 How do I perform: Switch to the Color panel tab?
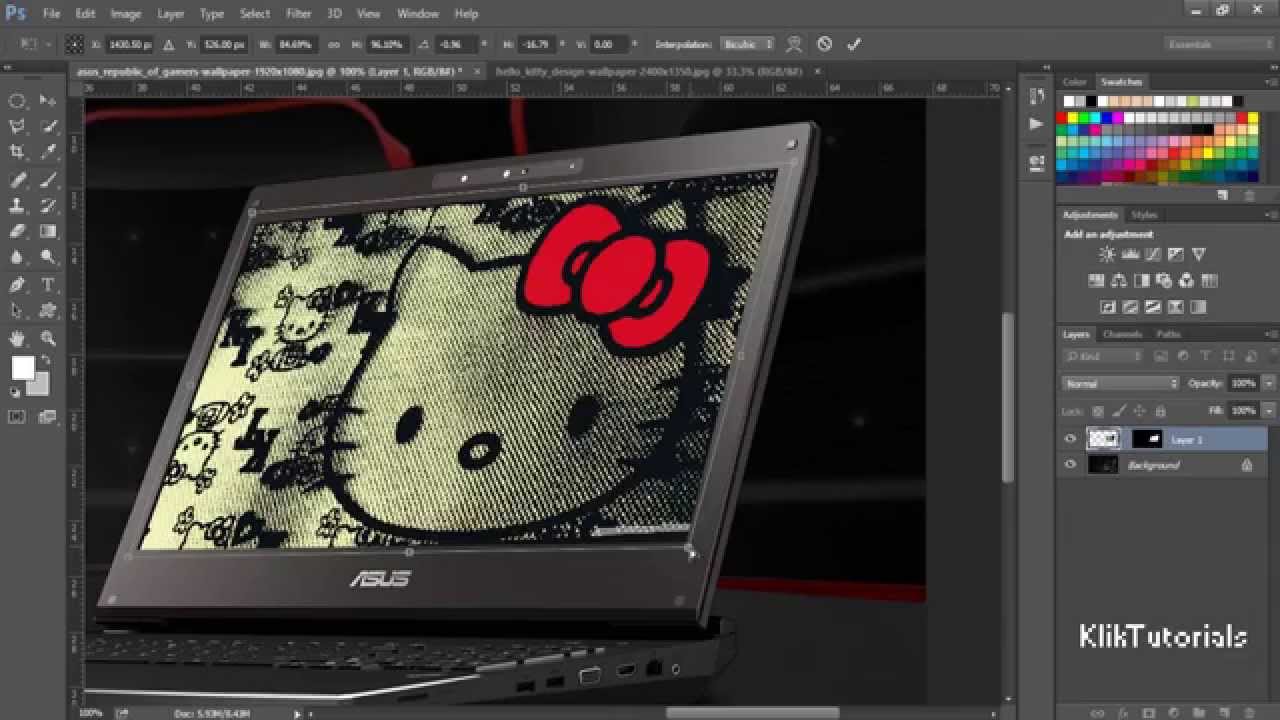click(1075, 82)
